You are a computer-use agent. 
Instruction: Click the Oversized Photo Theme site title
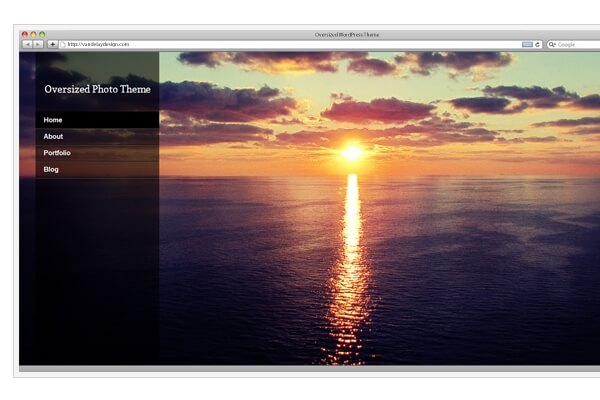pyautogui.click(x=97, y=89)
